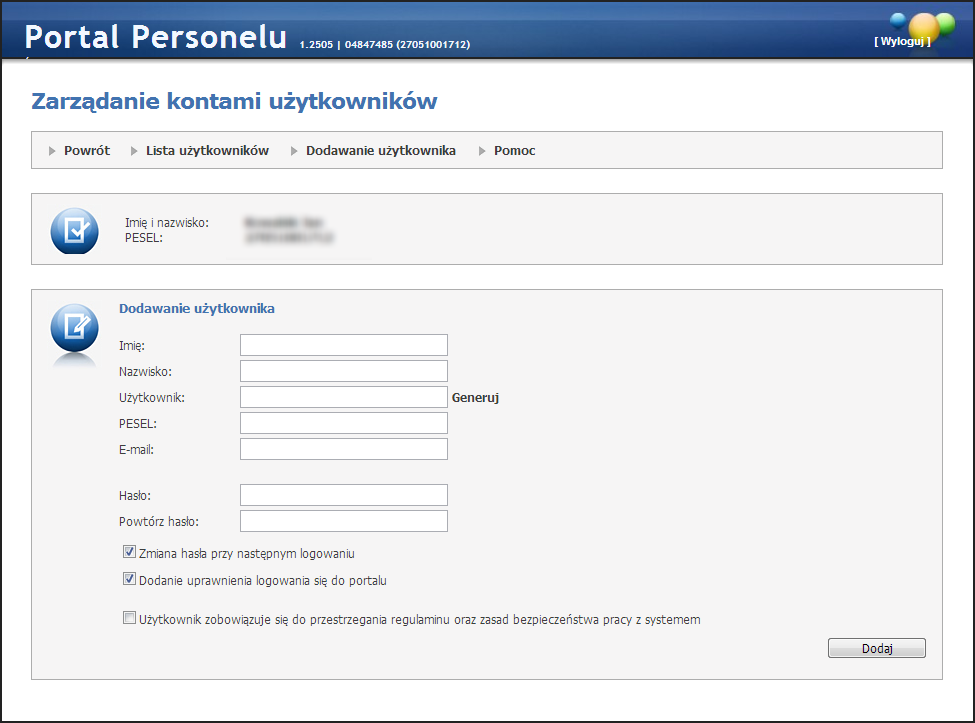Select the PESEL input field

[343, 423]
